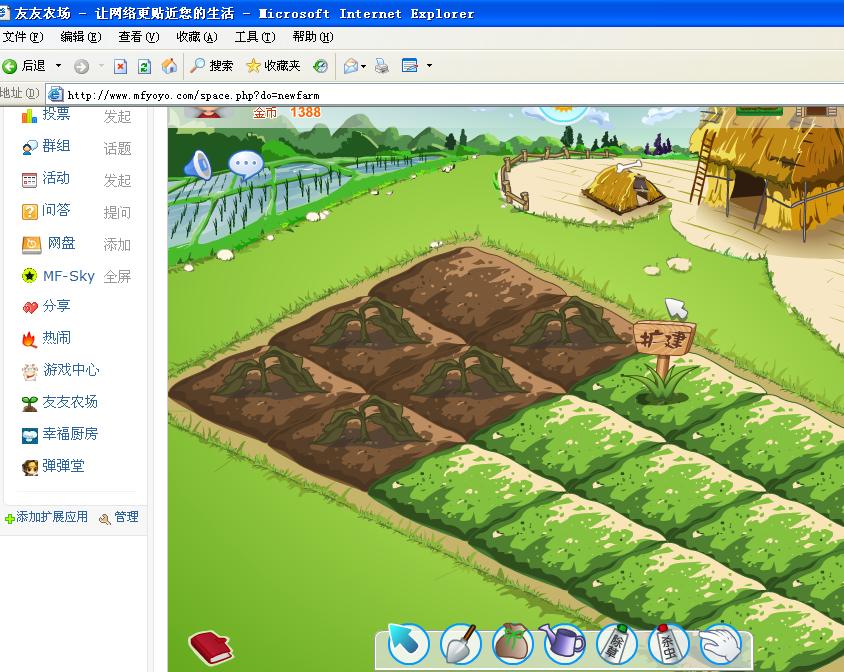
Task: Click 添加 next to 网盘
Action: pos(117,244)
